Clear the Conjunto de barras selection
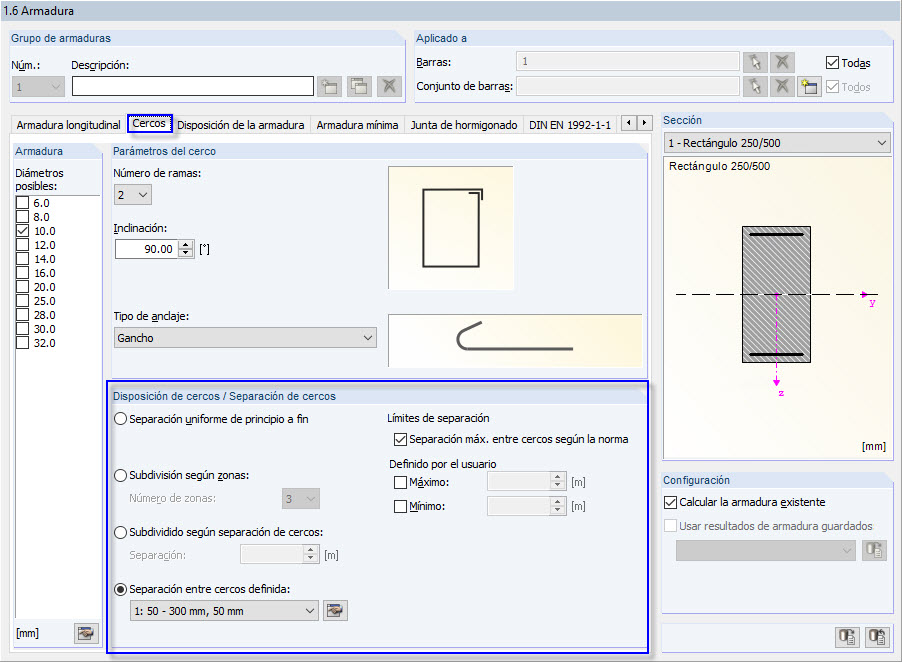 tap(782, 87)
